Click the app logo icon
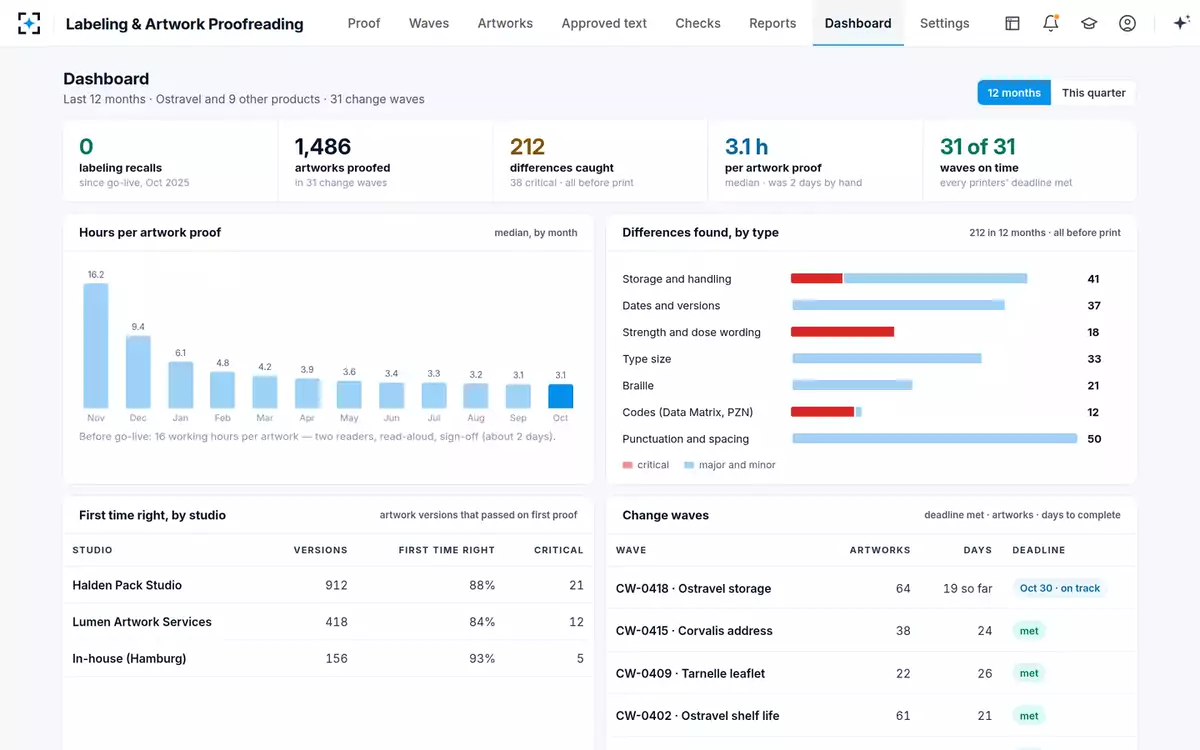The image size is (1200, 750). tap(29, 23)
